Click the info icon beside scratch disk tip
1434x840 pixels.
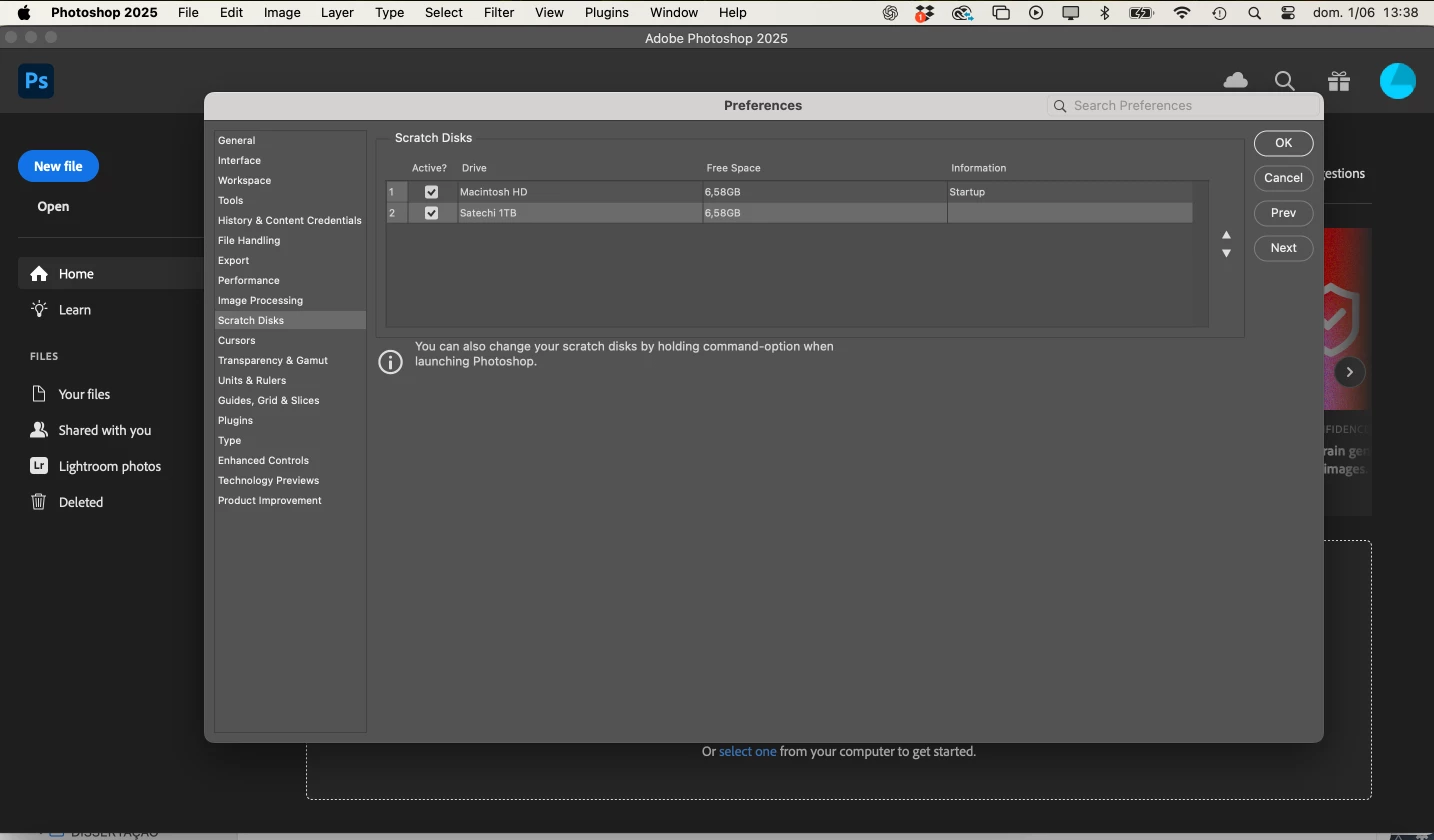click(390, 361)
